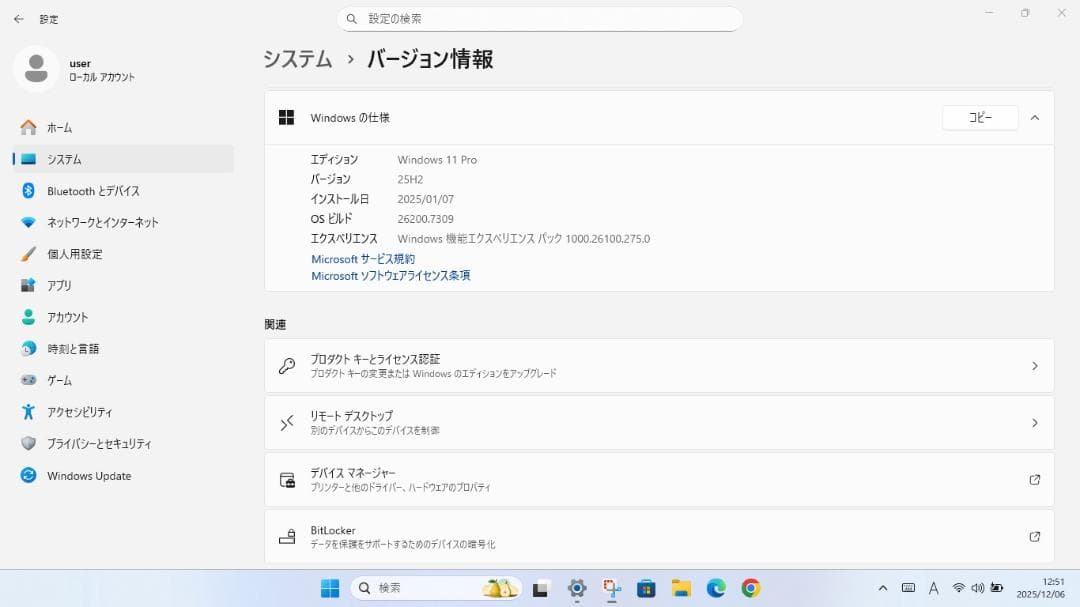This screenshot has height=607, width=1080.
Task: Collapse the Windows の仕様 section
Action: (x=1035, y=117)
